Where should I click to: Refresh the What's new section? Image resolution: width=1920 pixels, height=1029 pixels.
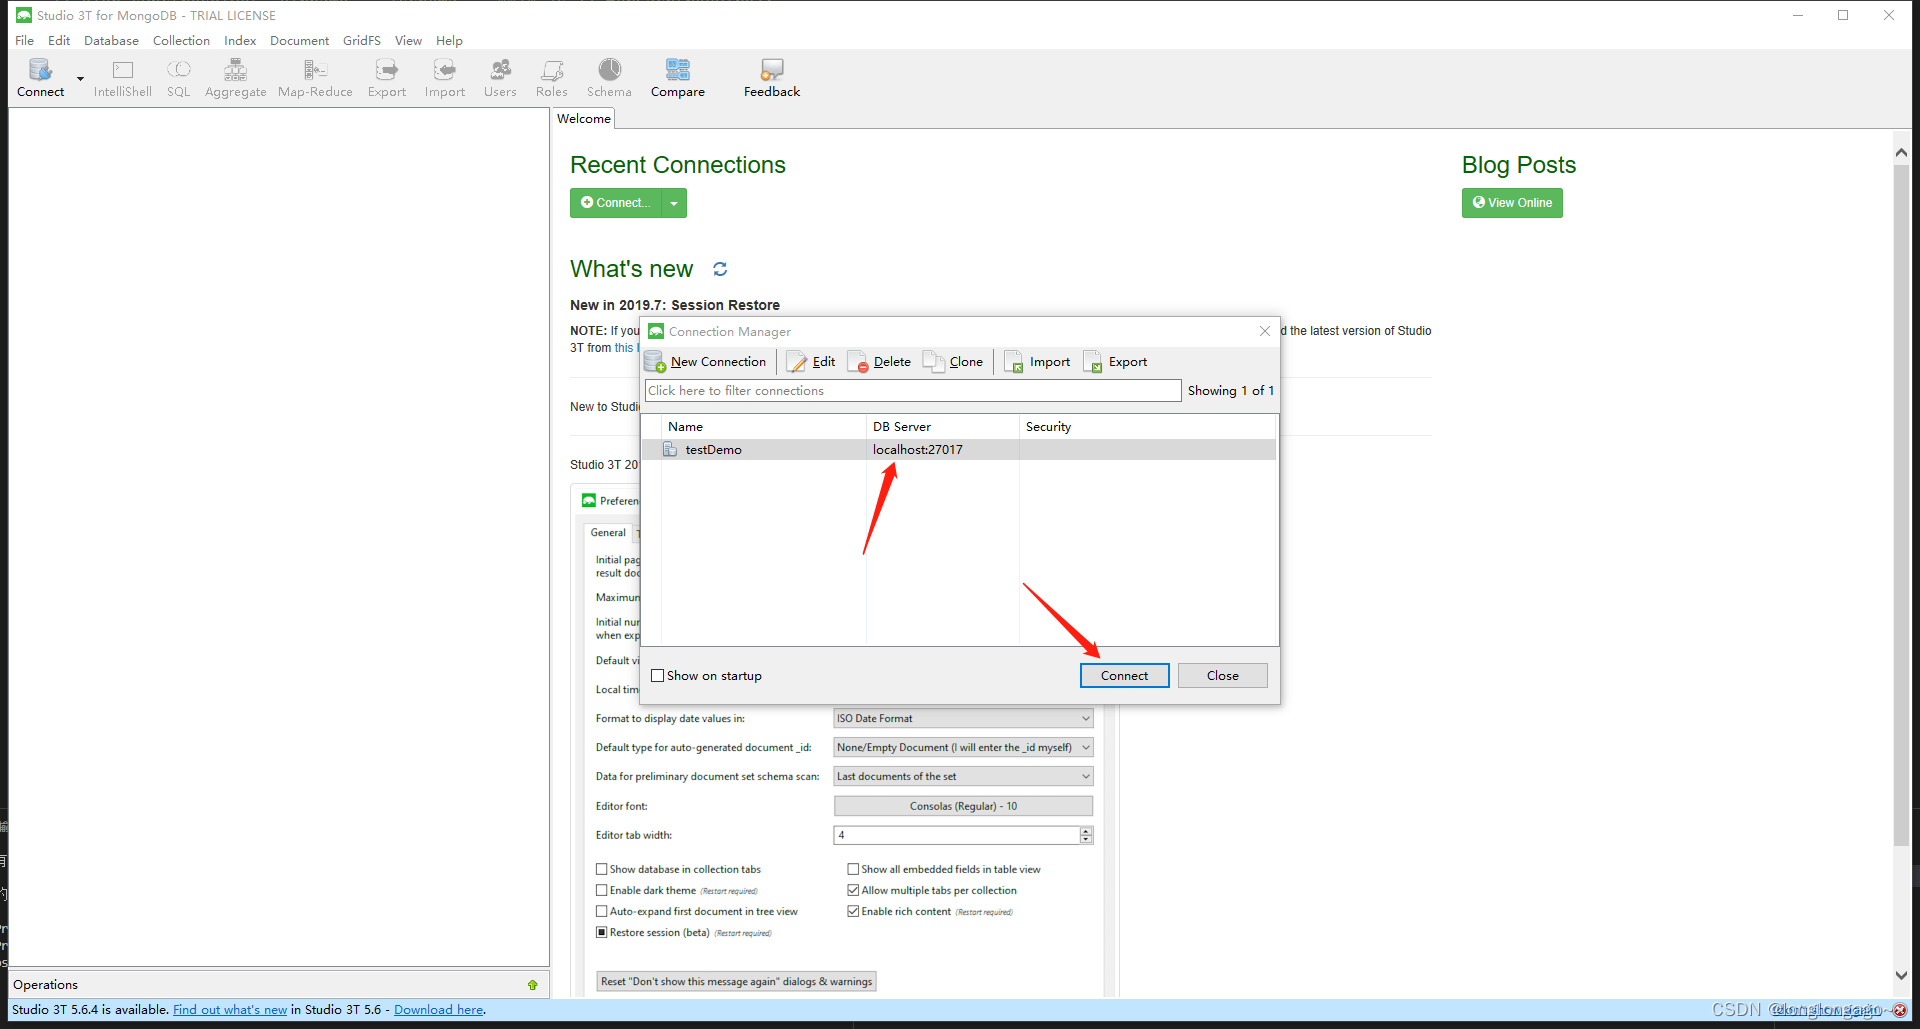pos(720,269)
